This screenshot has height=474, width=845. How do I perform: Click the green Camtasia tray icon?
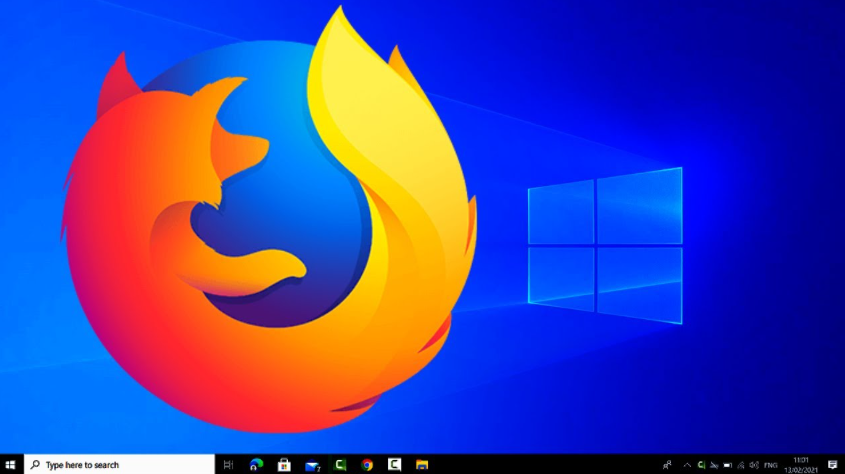[x=701, y=465]
